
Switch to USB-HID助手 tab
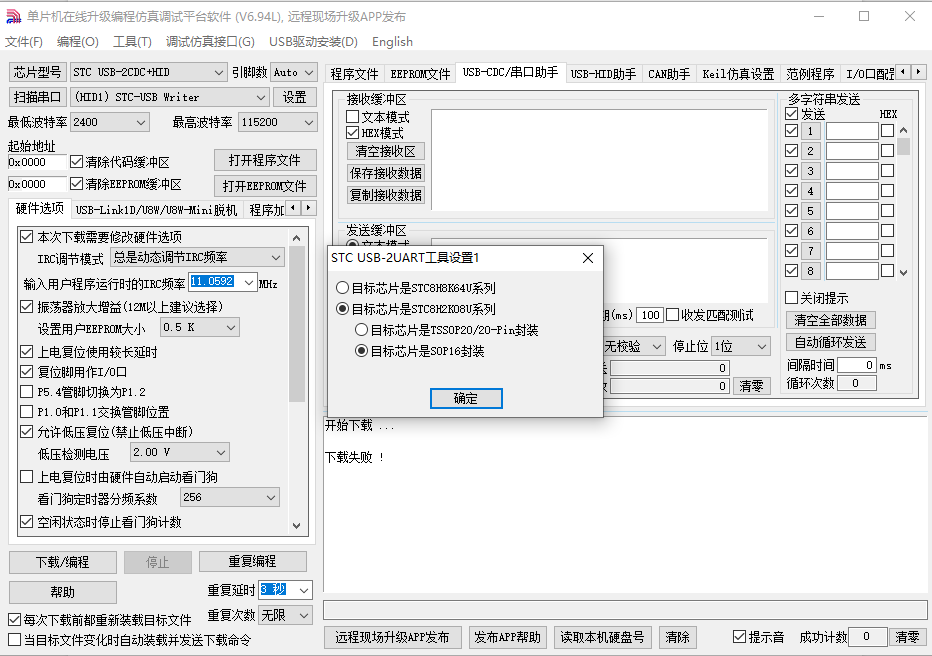pyautogui.click(x=603, y=74)
